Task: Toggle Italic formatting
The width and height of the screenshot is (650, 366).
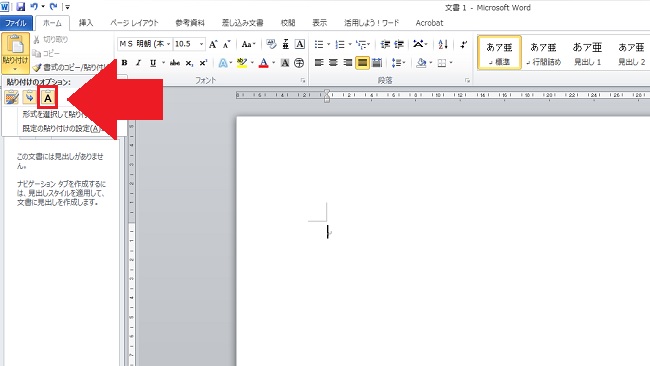Action: 138,63
